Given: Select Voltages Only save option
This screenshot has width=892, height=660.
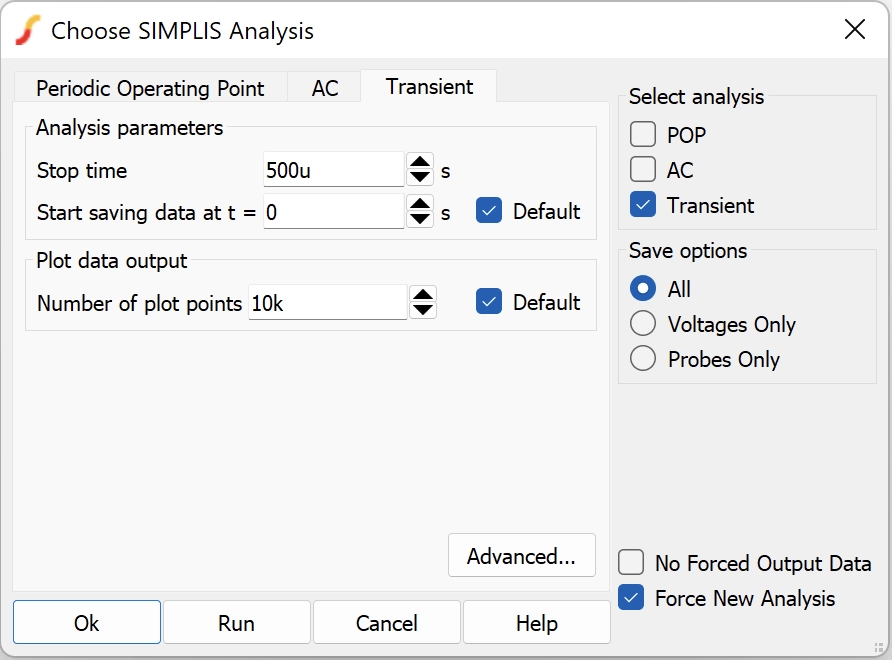Looking at the screenshot, I should [643, 324].
